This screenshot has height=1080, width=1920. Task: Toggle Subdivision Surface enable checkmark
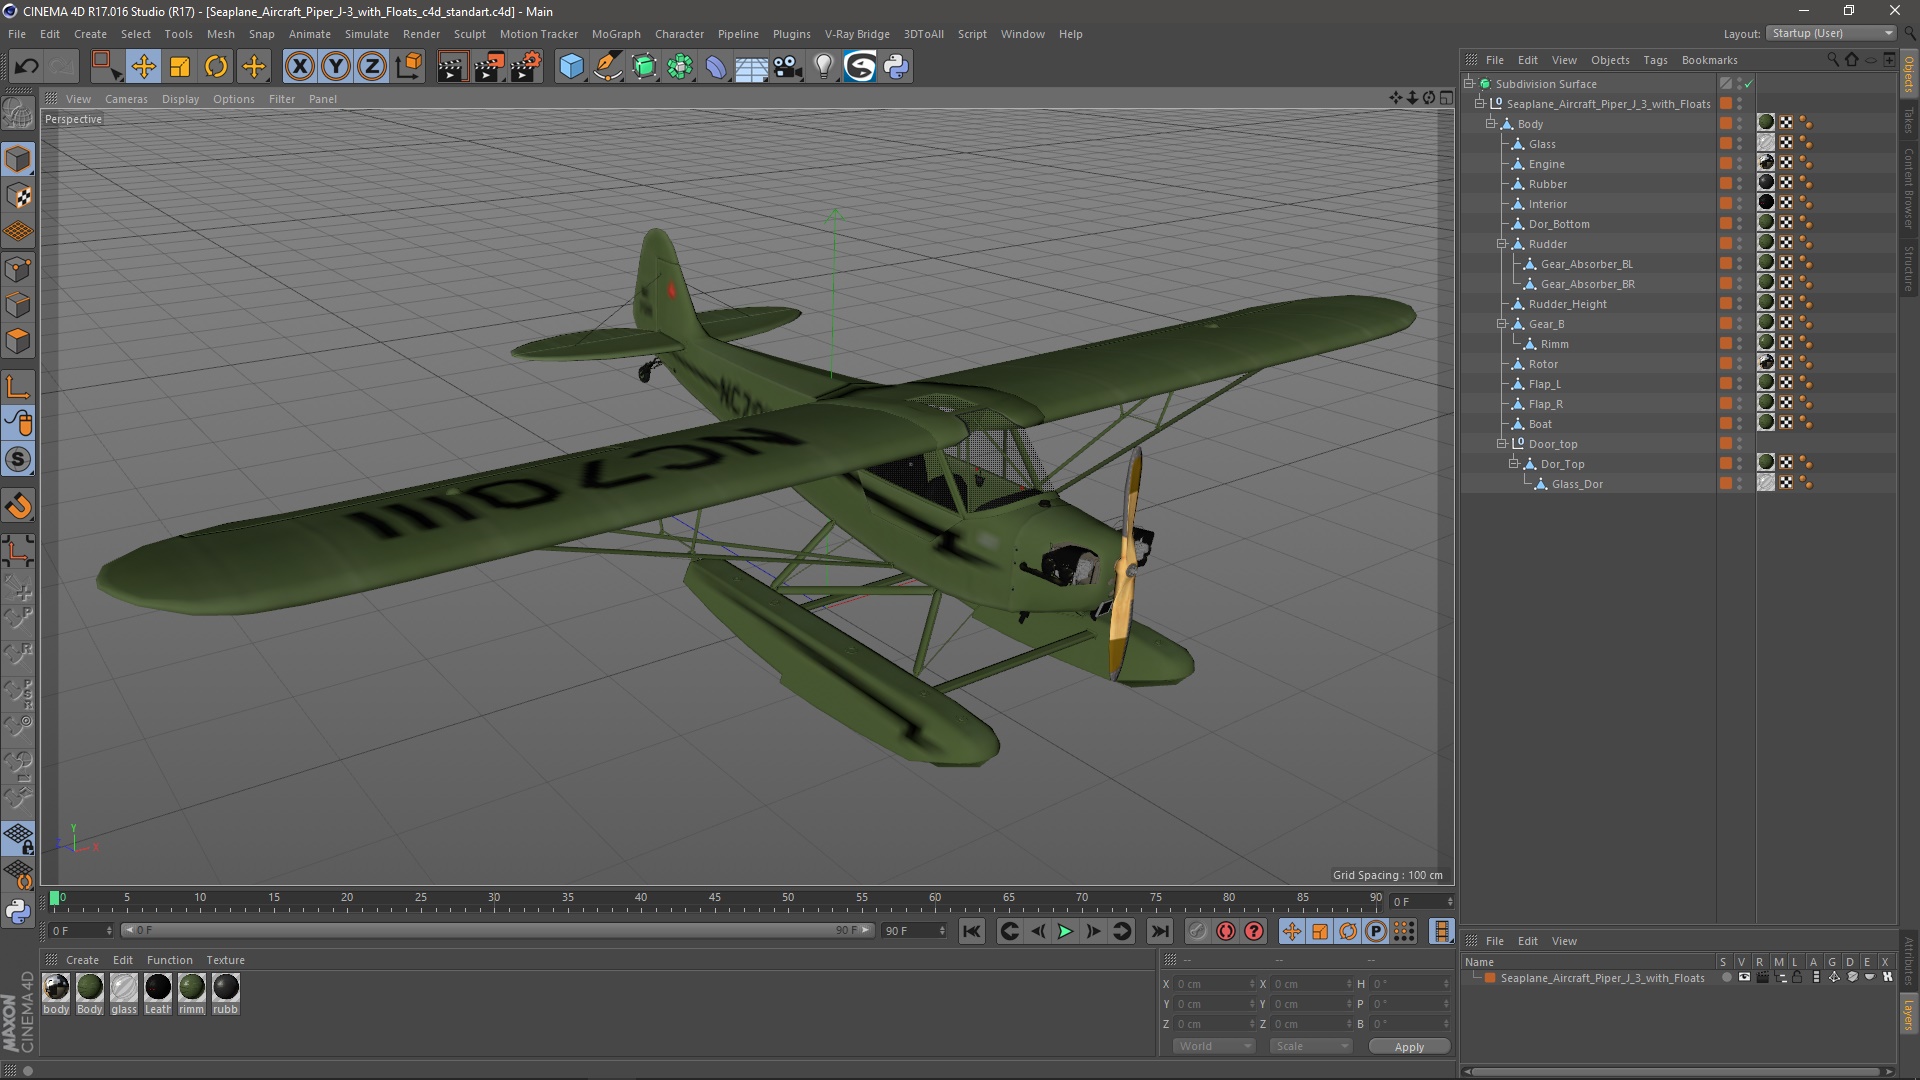pyautogui.click(x=1749, y=84)
